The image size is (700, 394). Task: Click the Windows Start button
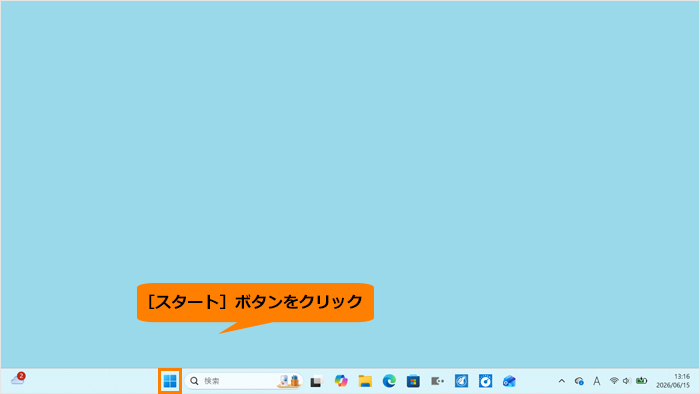point(170,381)
